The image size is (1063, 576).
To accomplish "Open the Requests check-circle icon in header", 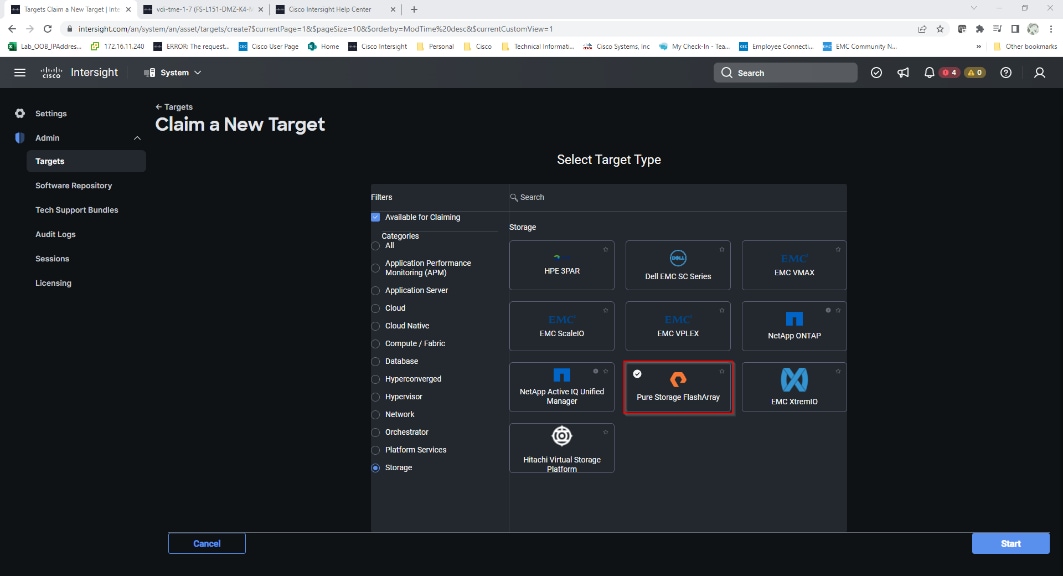I will 877,73.
